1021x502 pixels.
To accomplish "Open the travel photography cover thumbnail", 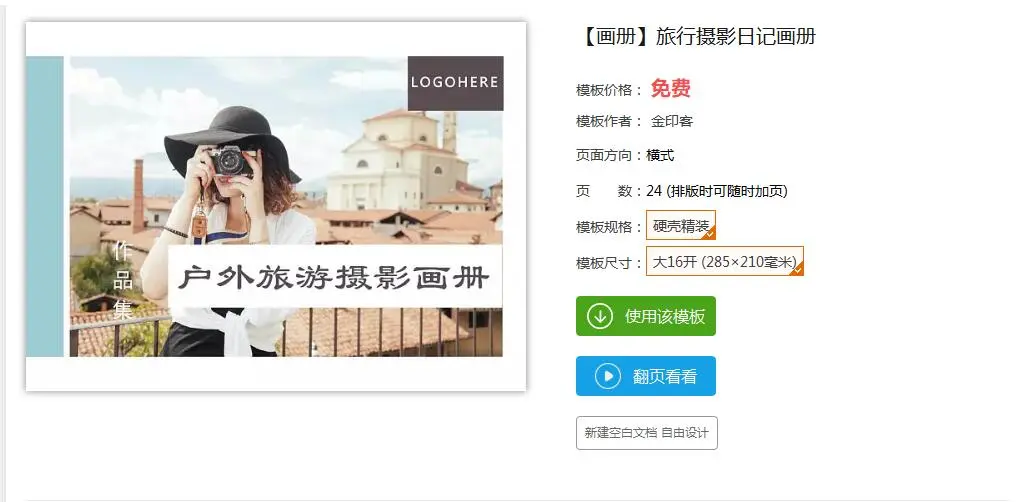I will (276, 206).
